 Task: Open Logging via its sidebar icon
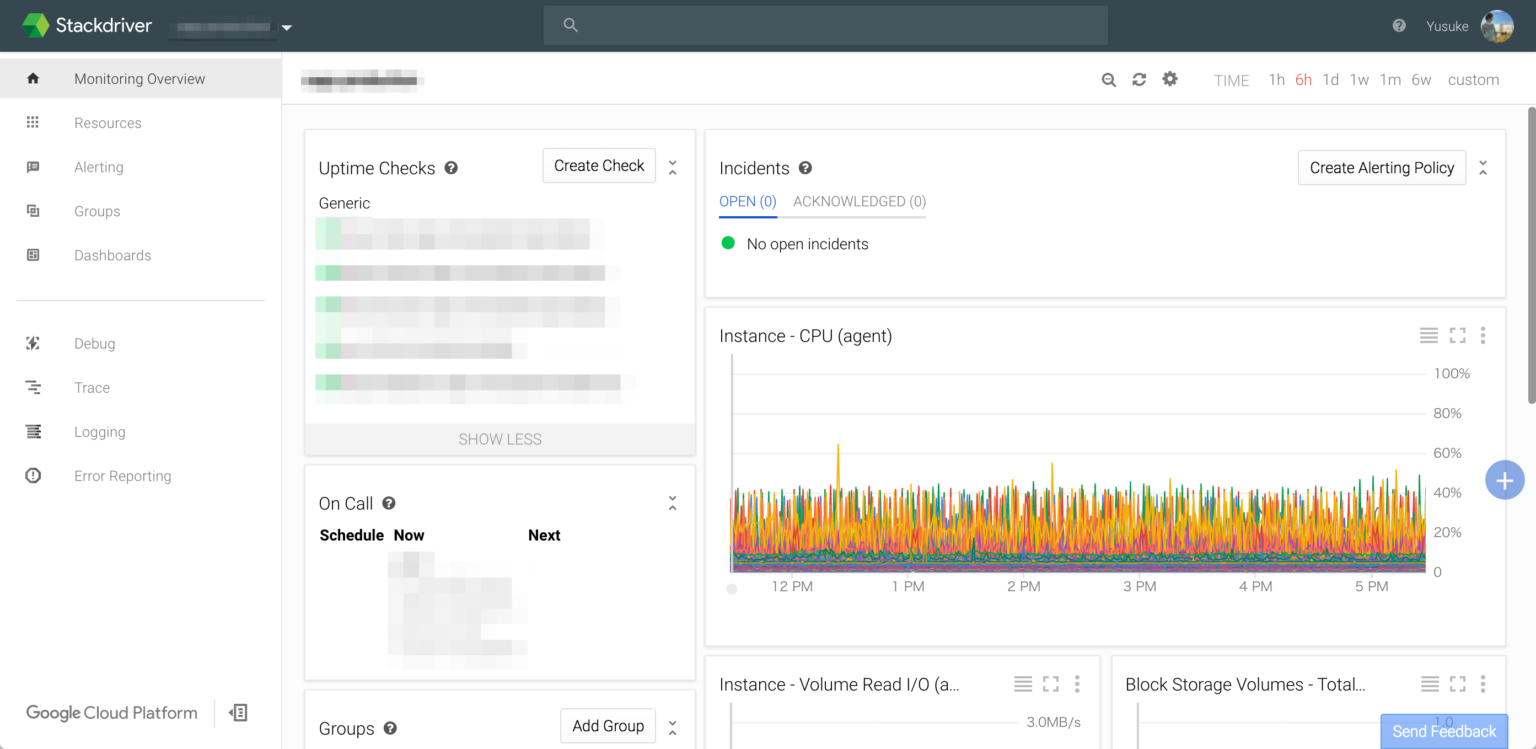coord(33,431)
